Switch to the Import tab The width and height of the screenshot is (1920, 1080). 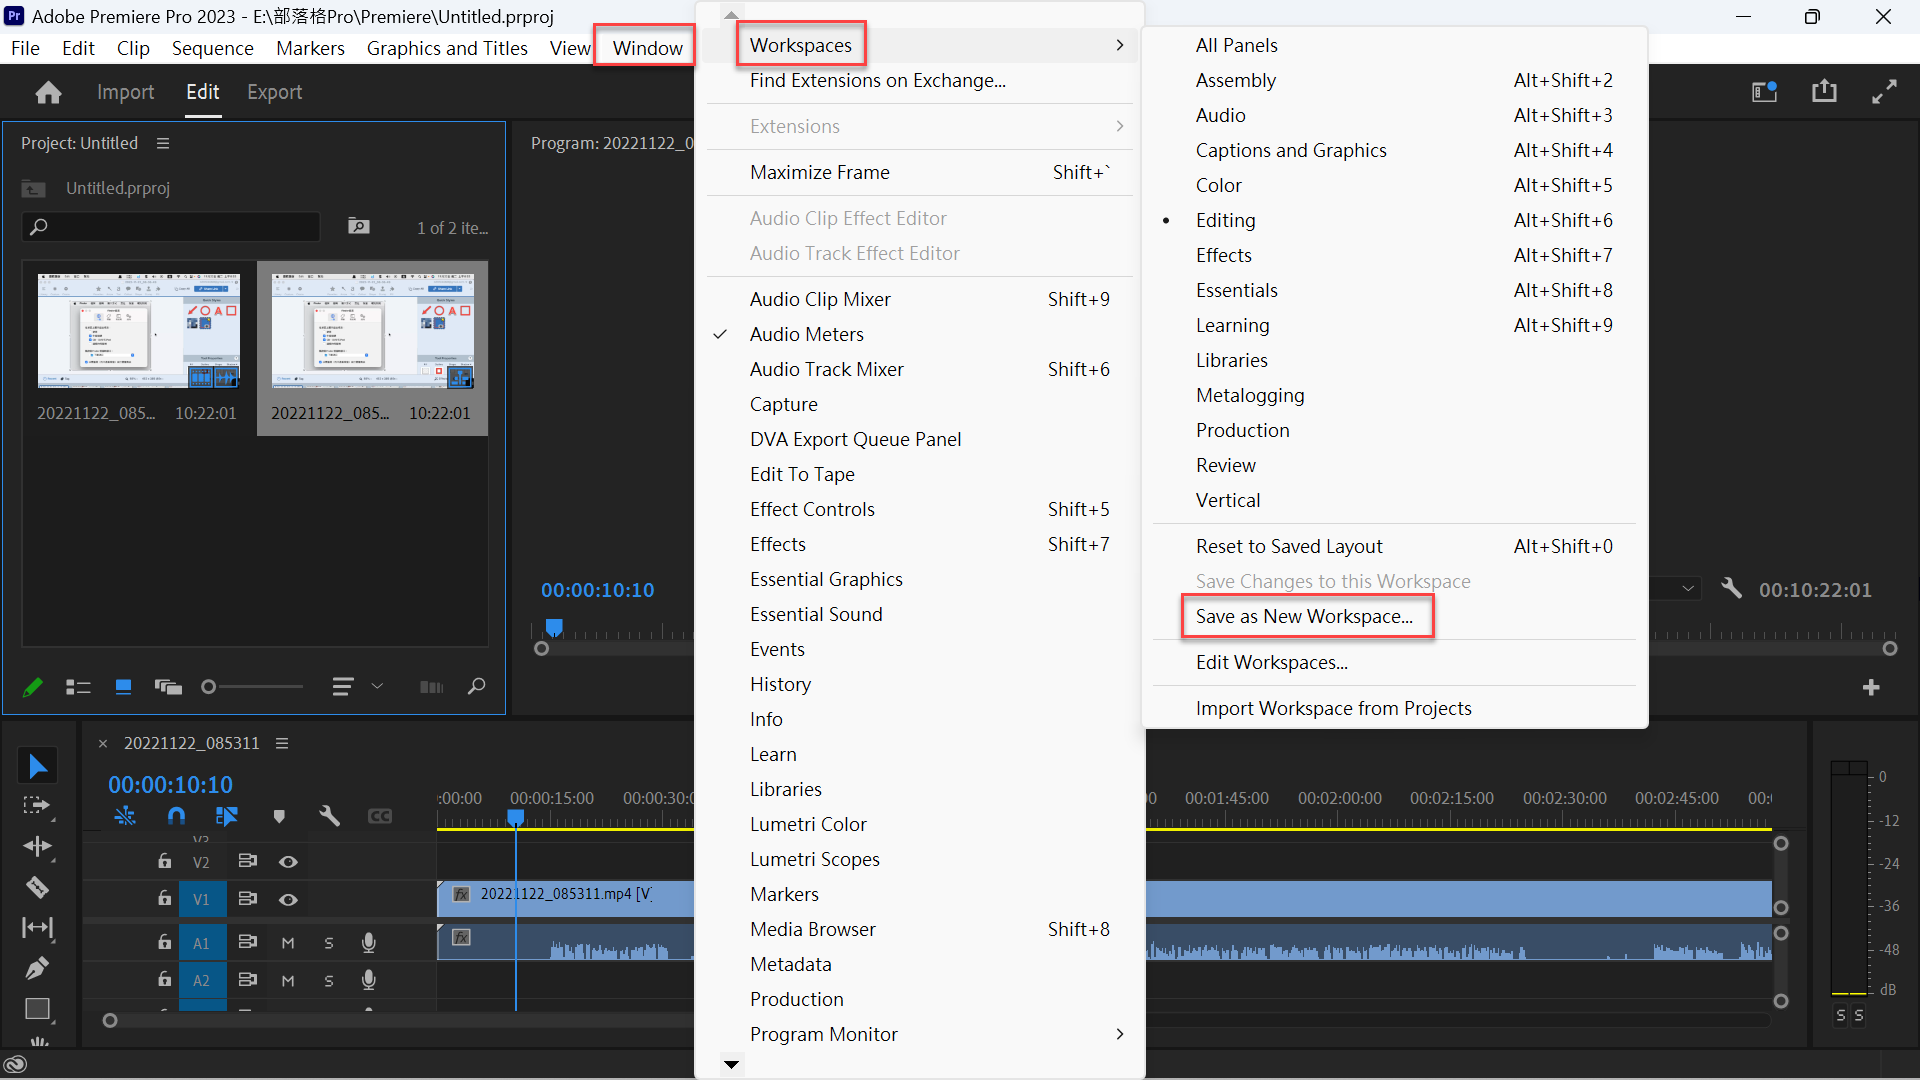[125, 92]
